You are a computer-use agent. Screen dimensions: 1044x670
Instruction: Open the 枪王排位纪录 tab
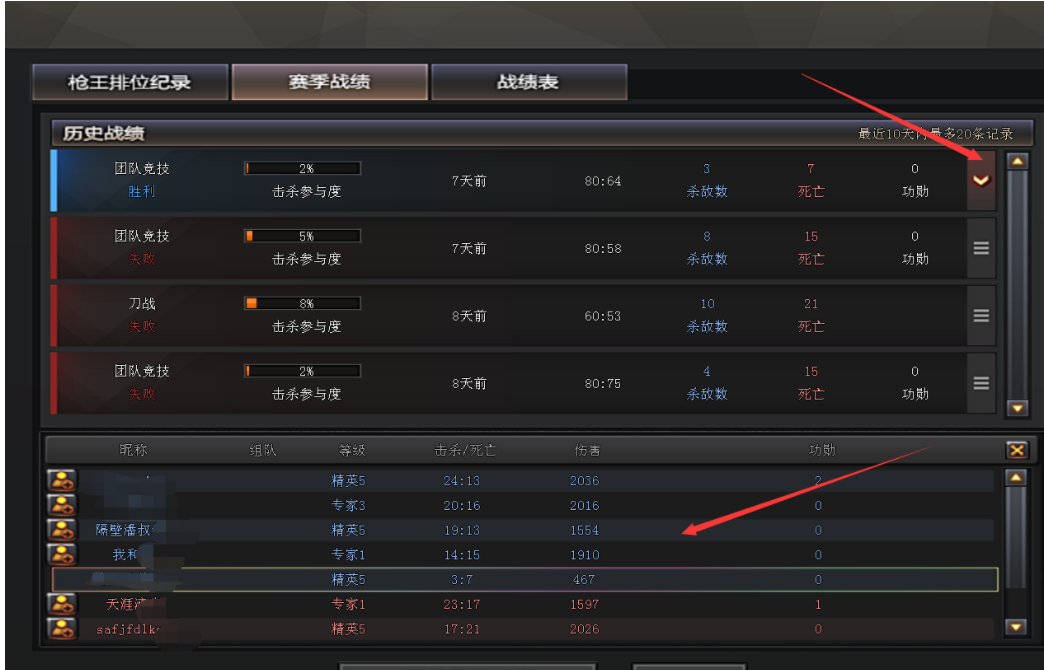coord(130,82)
